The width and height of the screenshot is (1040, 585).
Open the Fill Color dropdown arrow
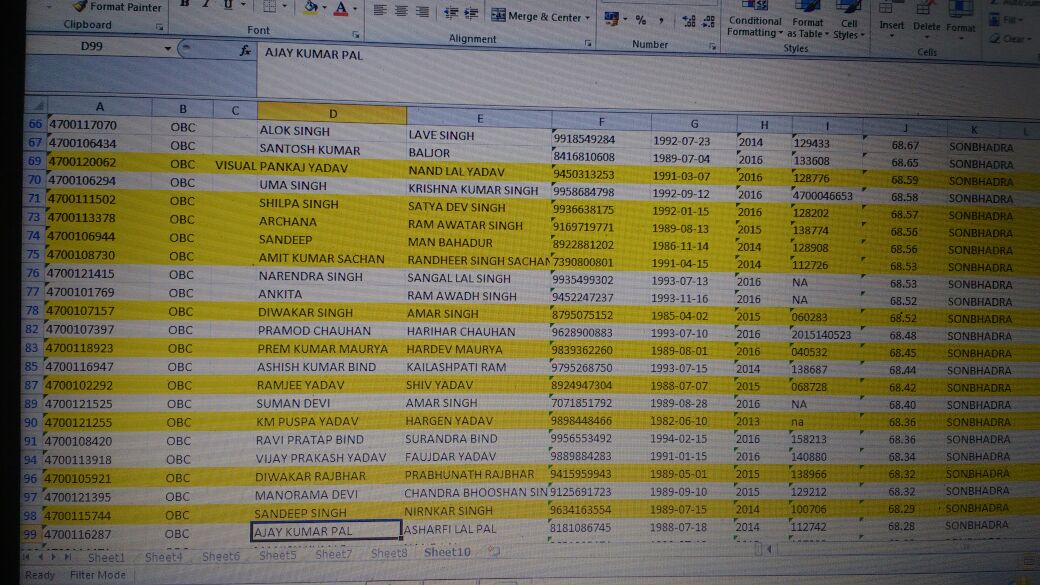coord(325,8)
